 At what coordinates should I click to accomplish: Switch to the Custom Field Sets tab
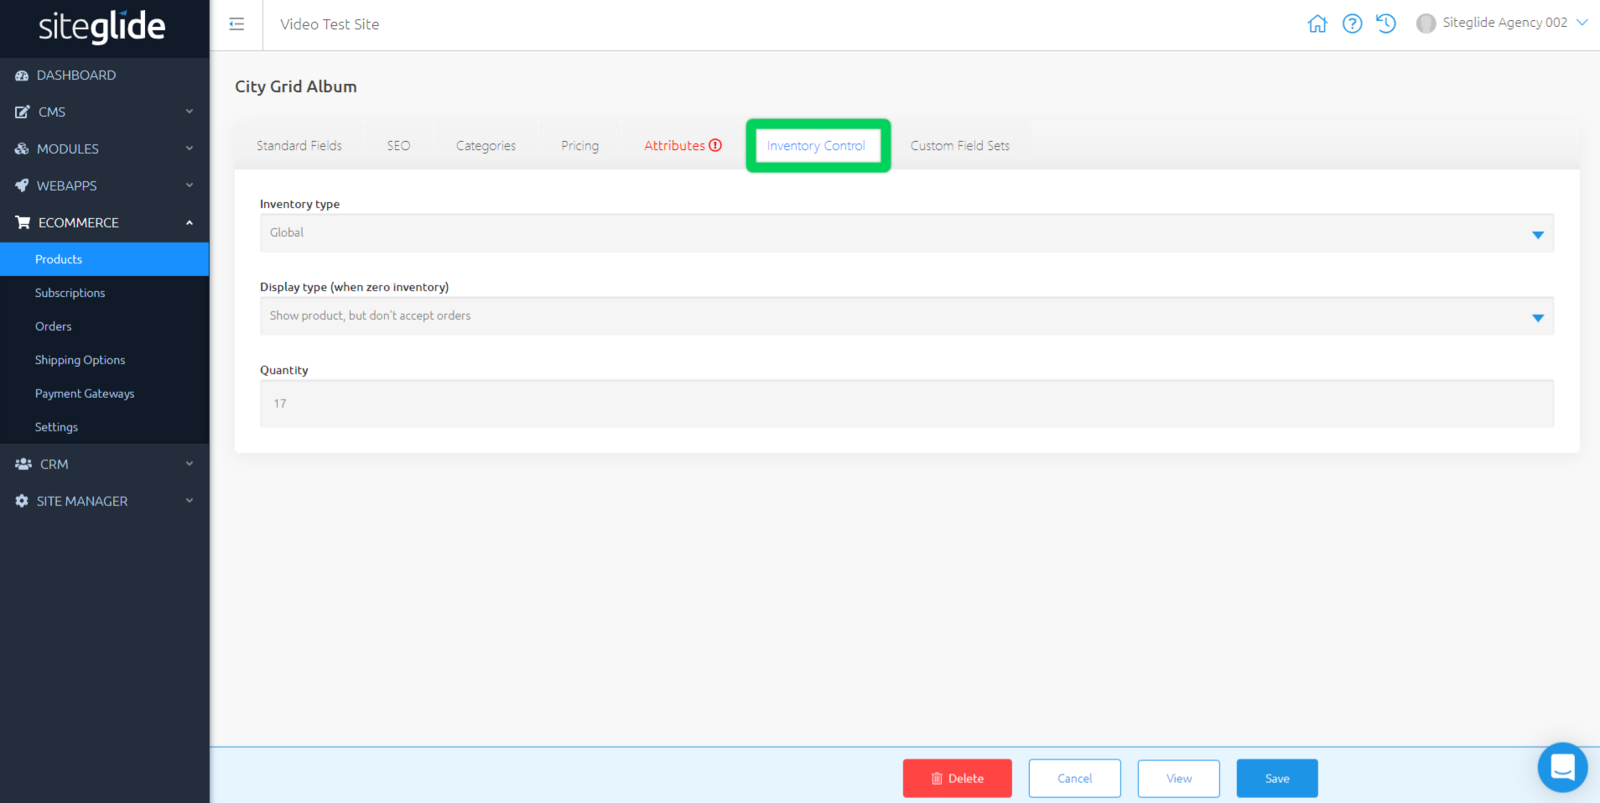coord(959,146)
